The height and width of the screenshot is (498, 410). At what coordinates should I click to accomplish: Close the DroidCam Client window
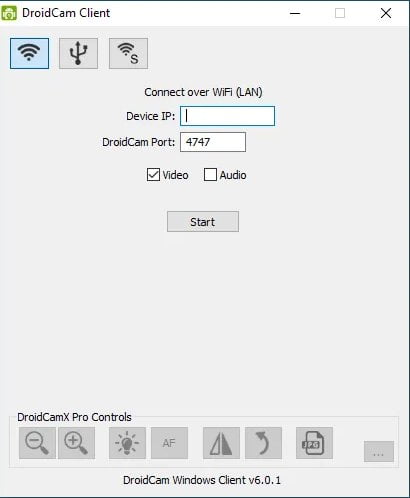coord(386,13)
